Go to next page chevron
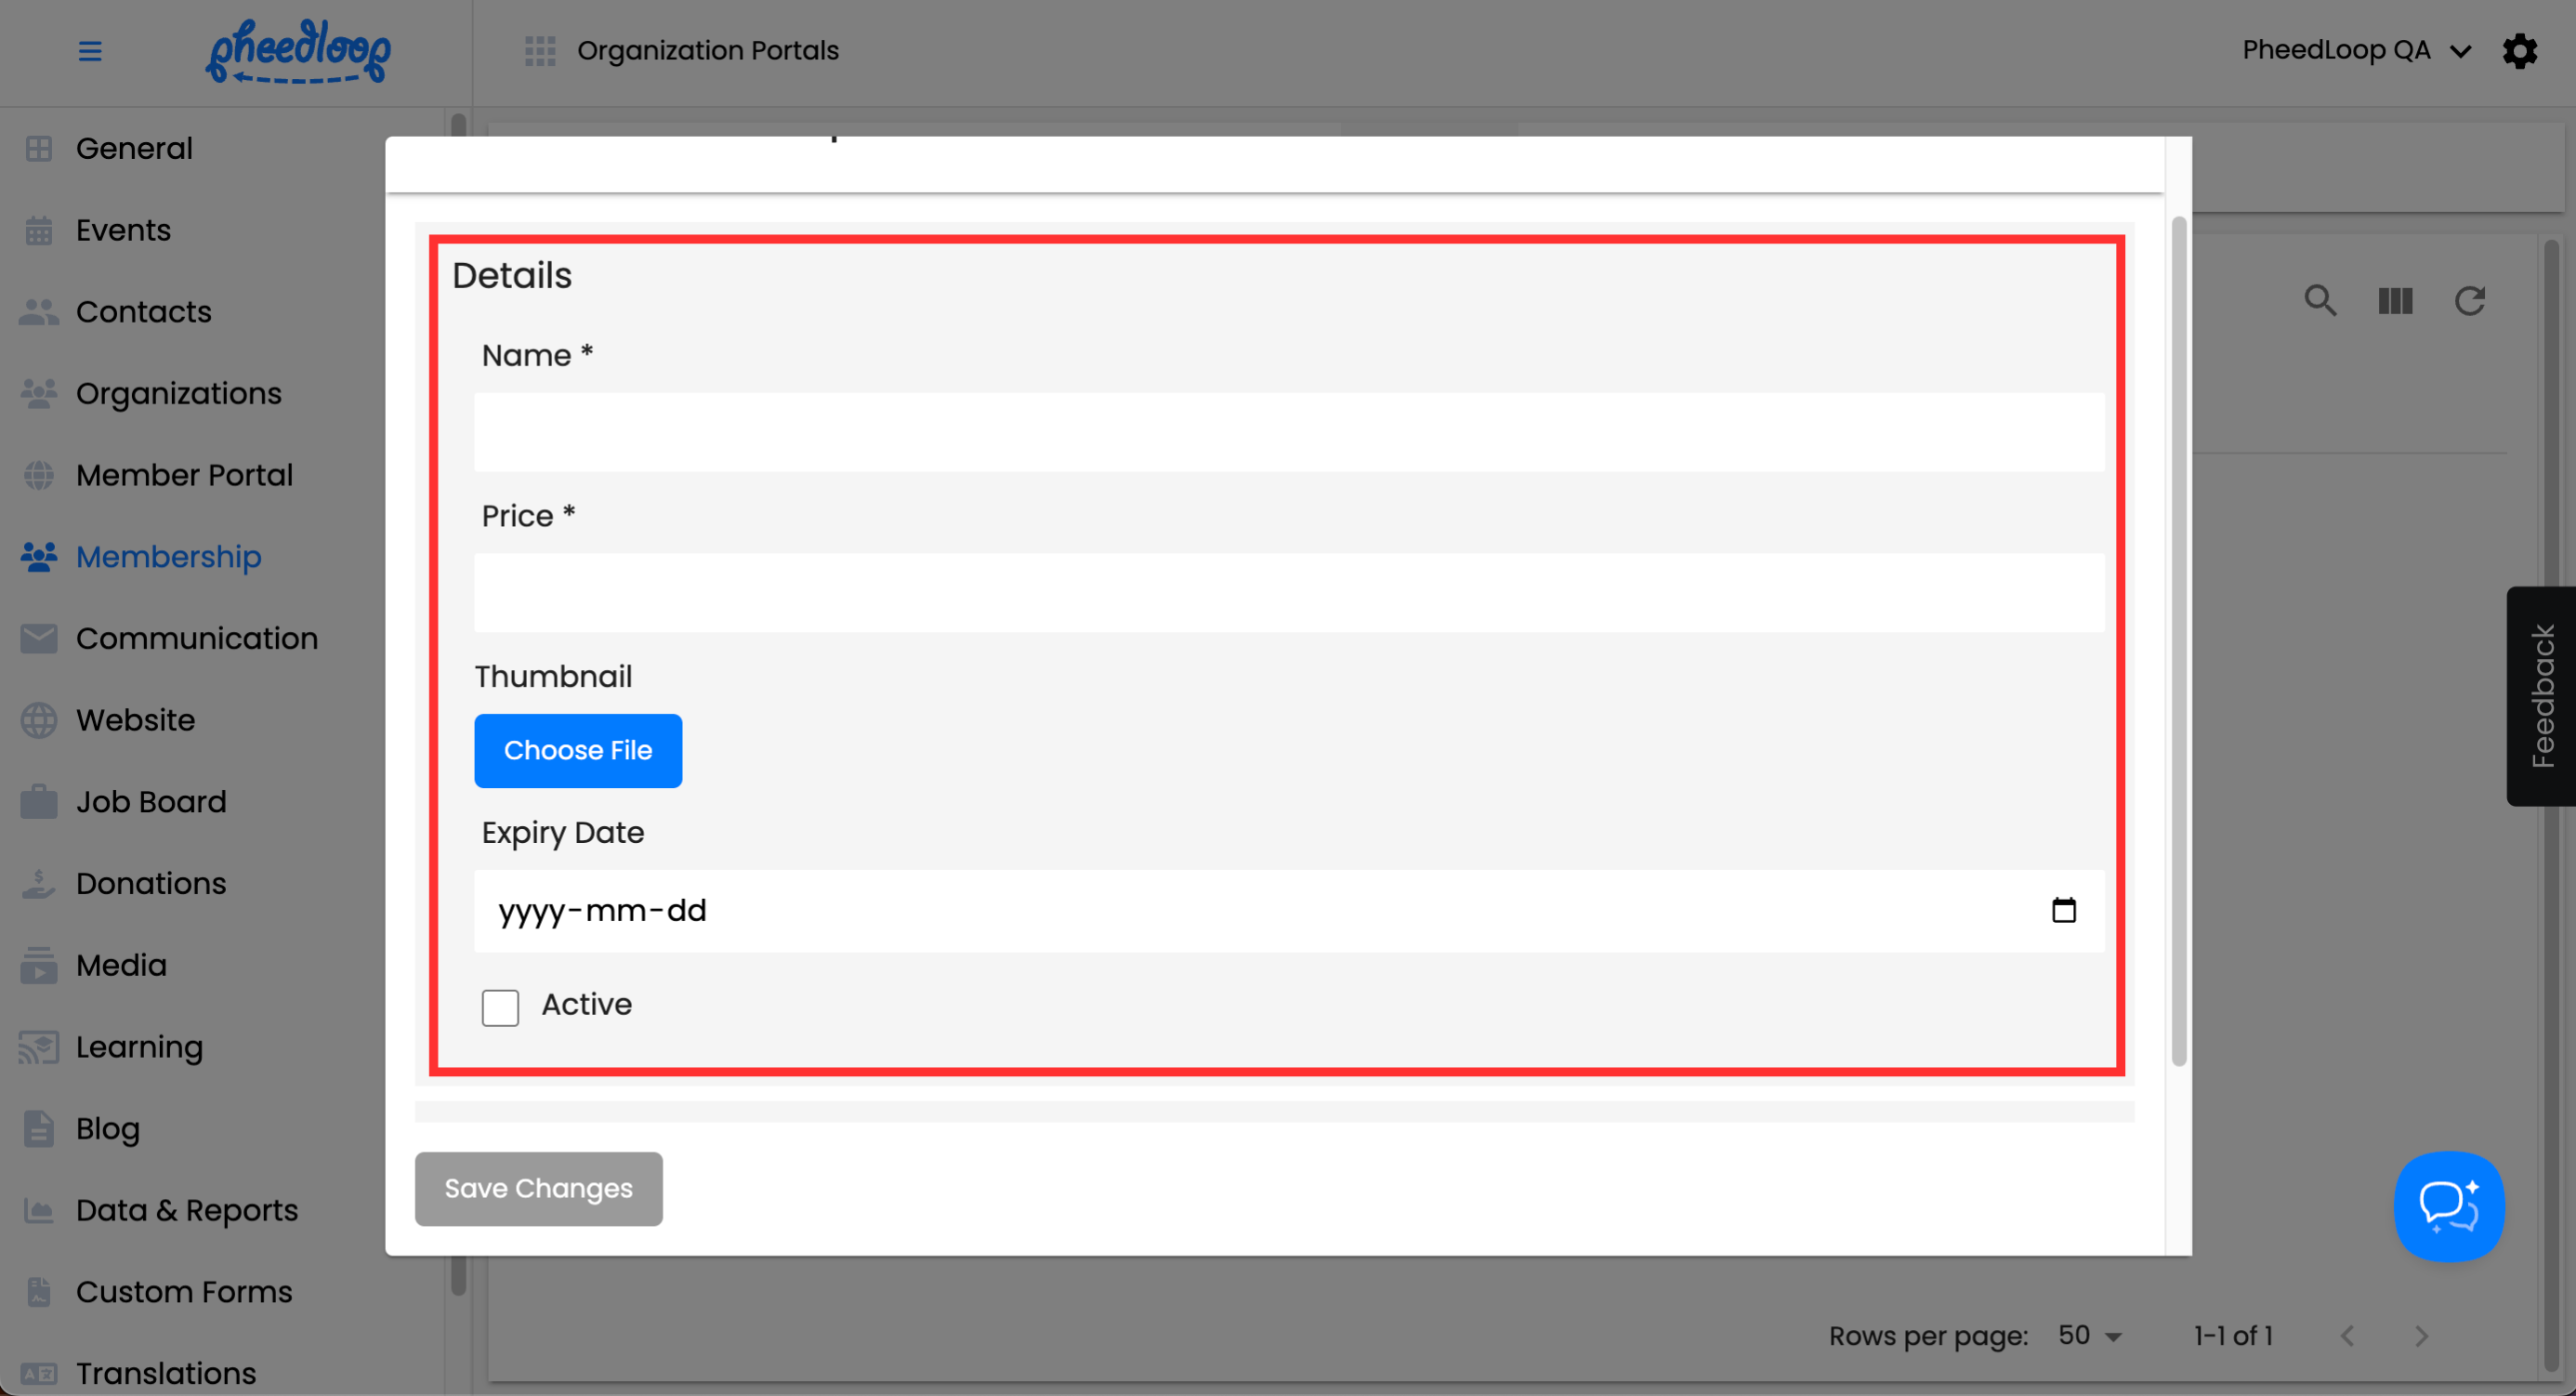2576x1396 pixels. point(2421,1336)
